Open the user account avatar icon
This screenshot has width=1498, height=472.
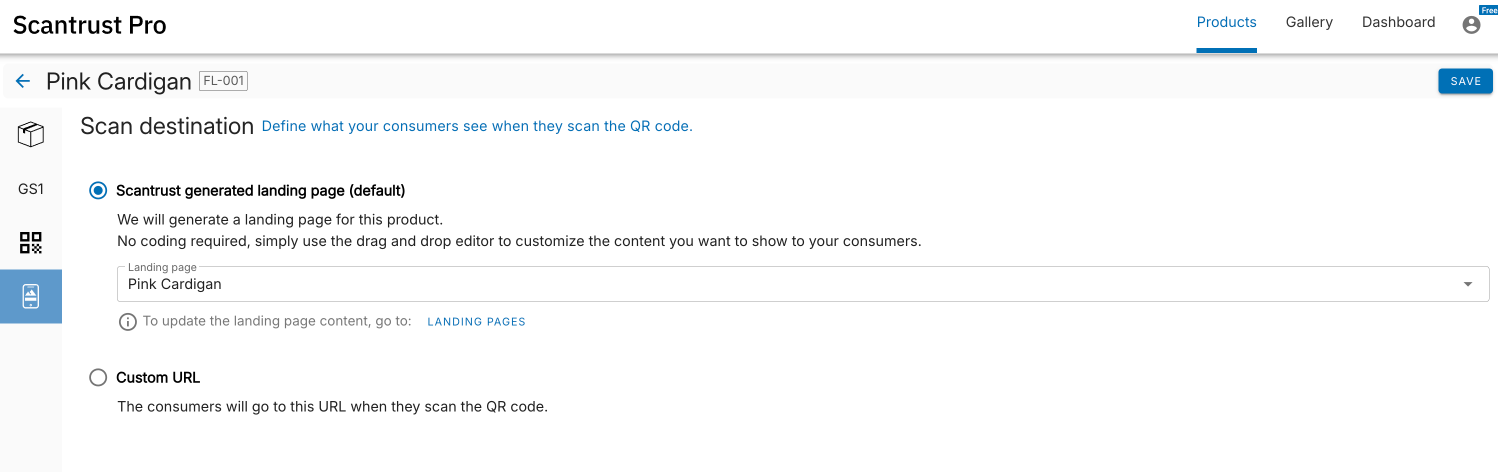(1471, 25)
